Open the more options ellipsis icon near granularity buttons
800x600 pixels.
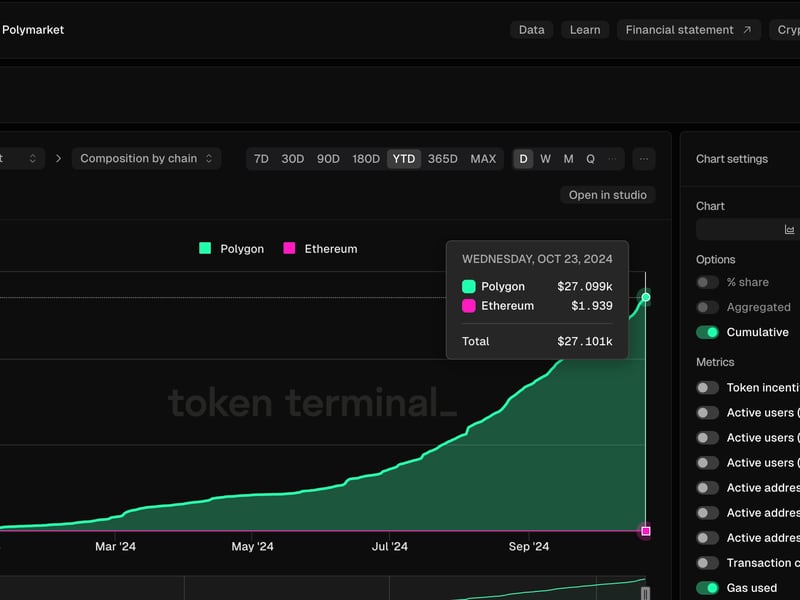[644, 158]
